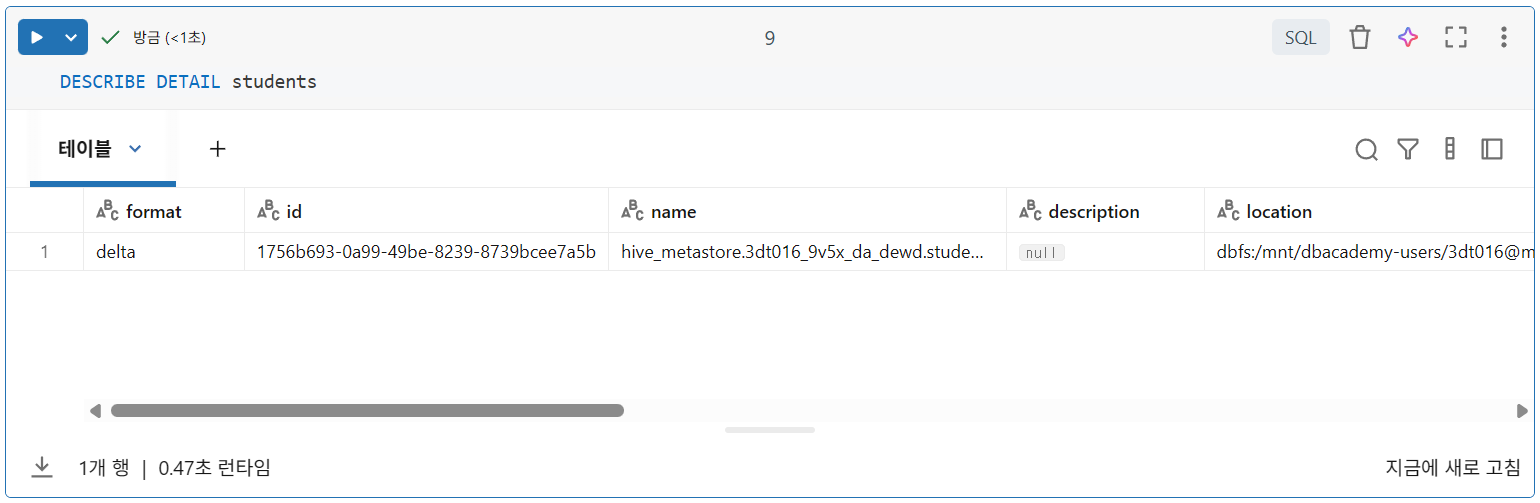
Task: Click the format column header
Action: [x=154, y=212]
